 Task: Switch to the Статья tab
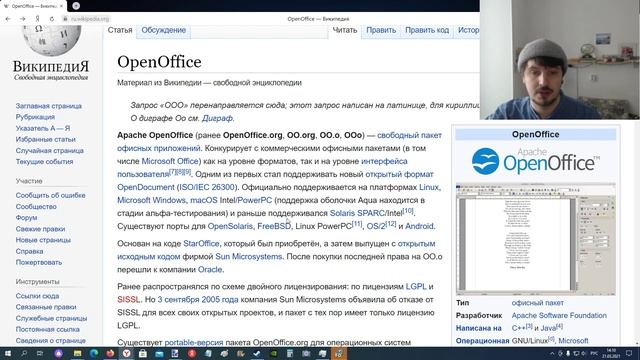[120, 30]
